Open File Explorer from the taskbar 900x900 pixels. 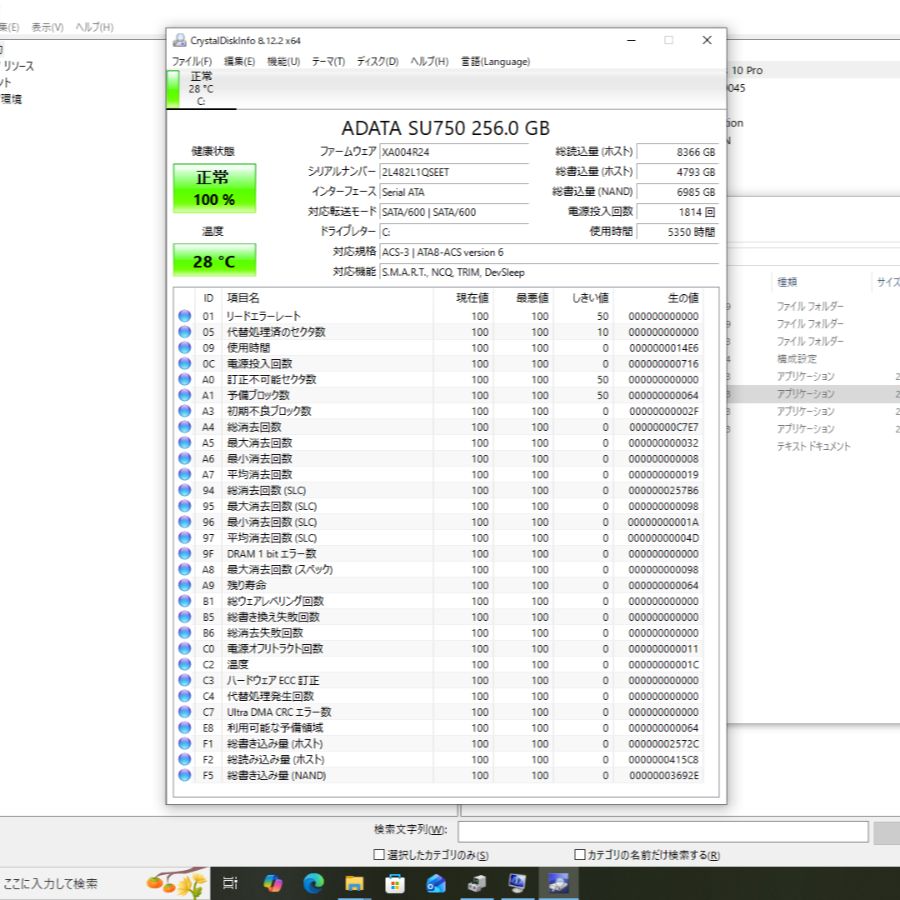coord(354,883)
